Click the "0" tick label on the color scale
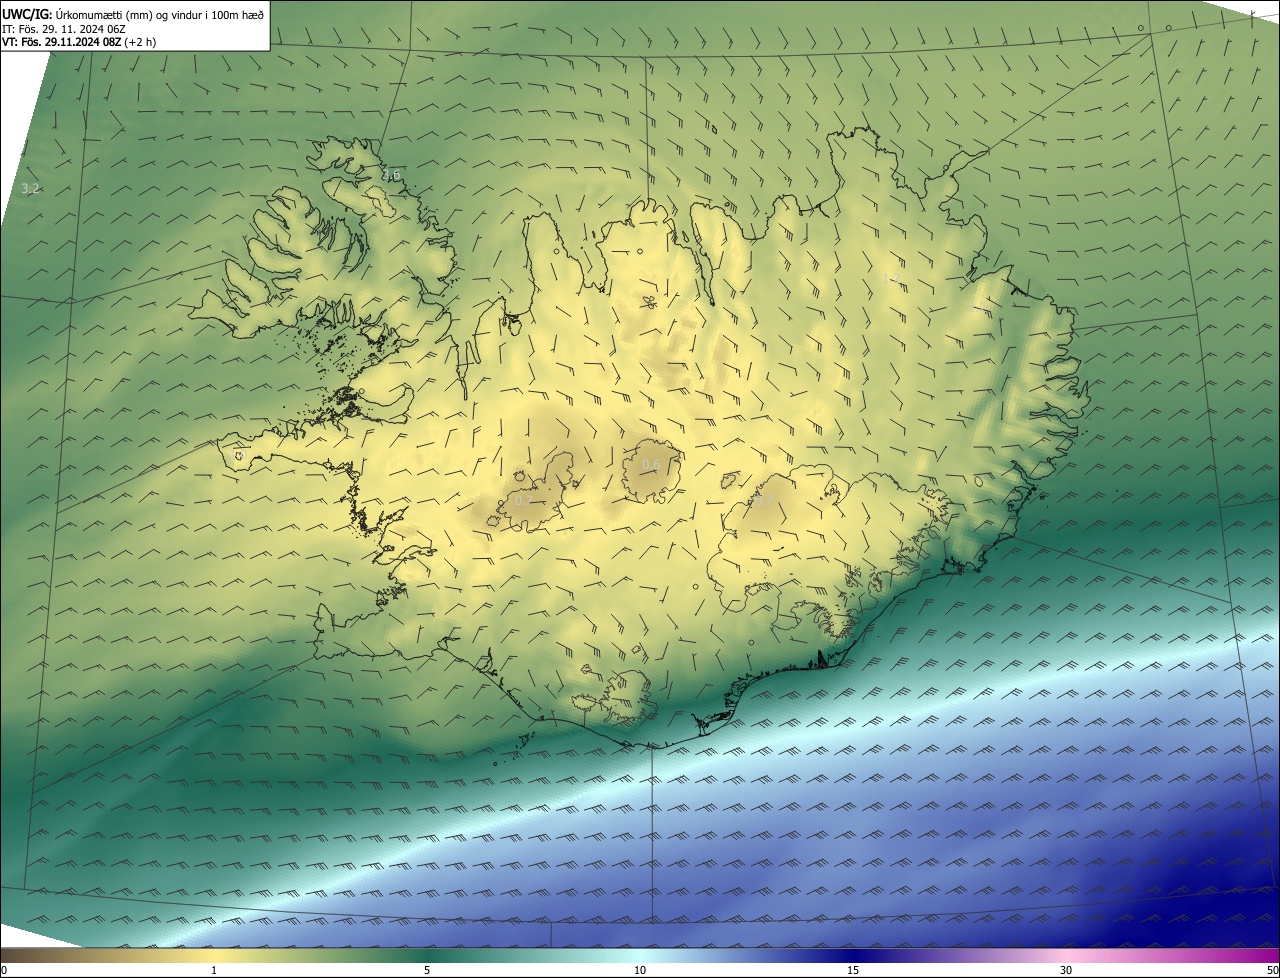Viewport: 1280px width, 978px height. tap(4, 970)
